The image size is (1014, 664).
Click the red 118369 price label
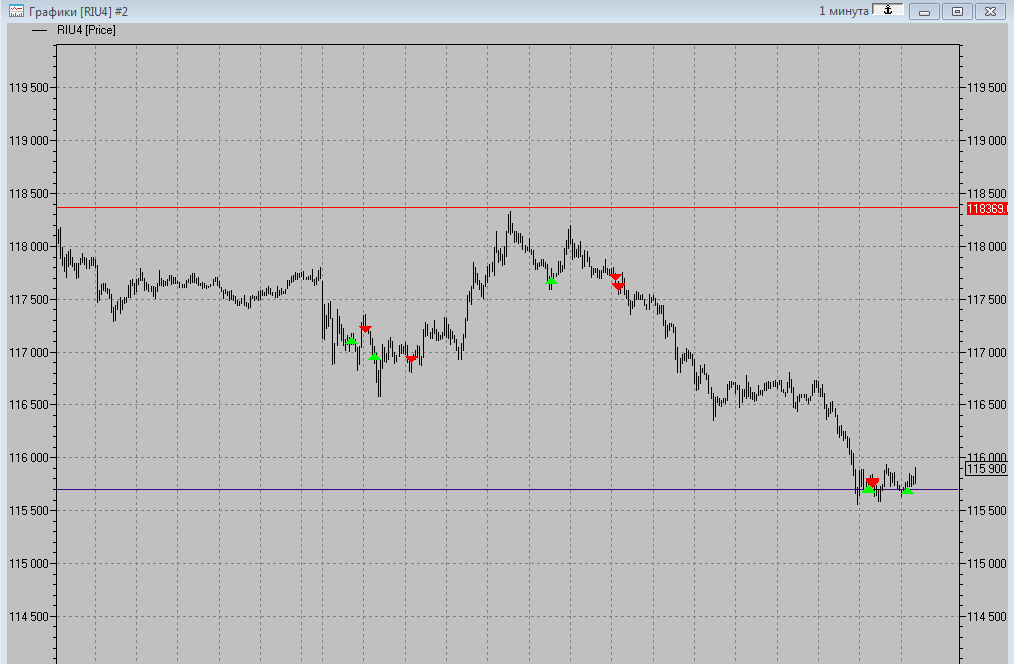[x=987, y=208]
